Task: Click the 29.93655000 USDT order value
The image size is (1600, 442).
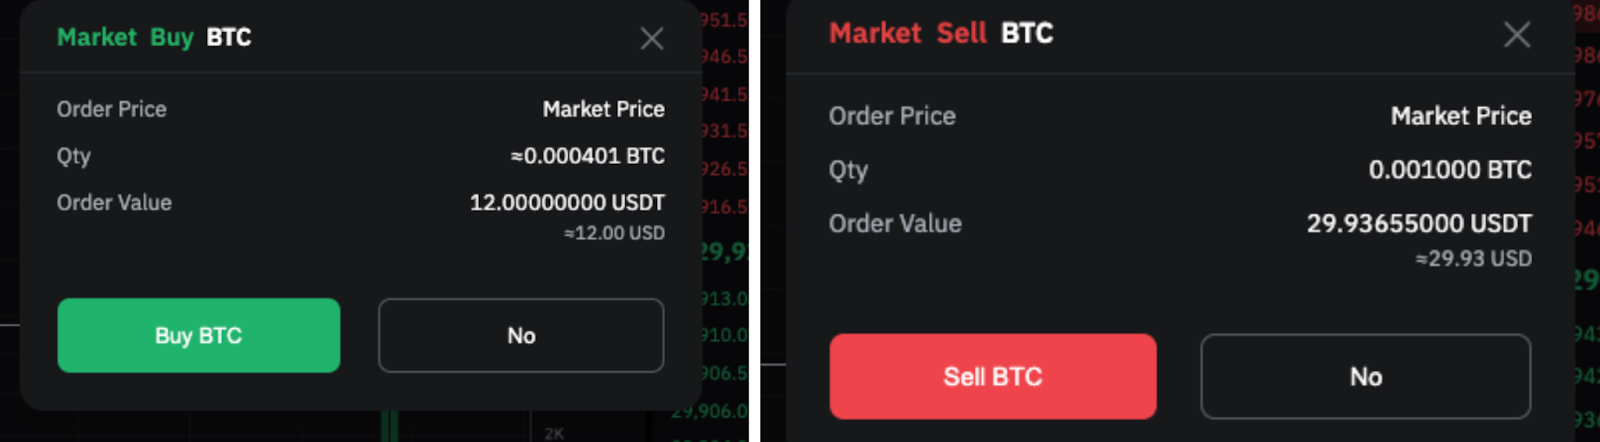Action: click(1419, 224)
